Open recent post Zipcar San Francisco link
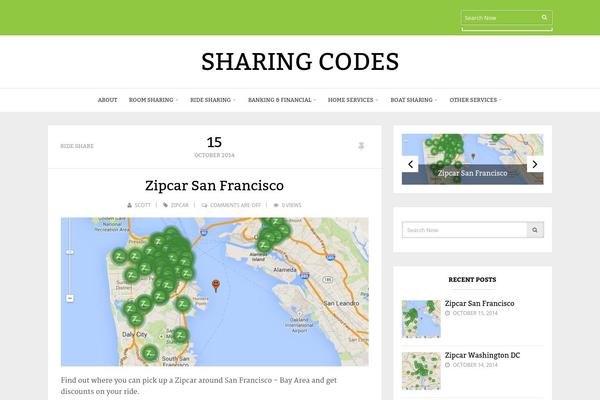Image resolution: width=600 pixels, height=400 pixels. pos(479,303)
